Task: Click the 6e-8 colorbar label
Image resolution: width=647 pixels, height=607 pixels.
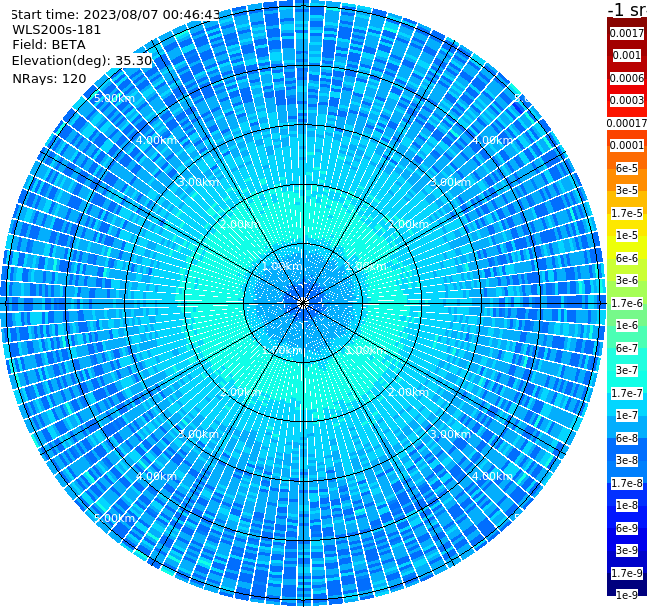Action: pyautogui.click(x=627, y=438)
